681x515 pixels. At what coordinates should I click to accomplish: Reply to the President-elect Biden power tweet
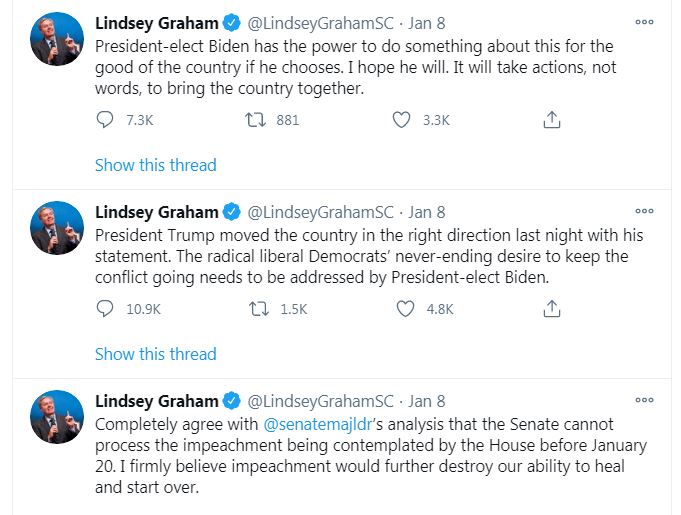tap(105, 119)
